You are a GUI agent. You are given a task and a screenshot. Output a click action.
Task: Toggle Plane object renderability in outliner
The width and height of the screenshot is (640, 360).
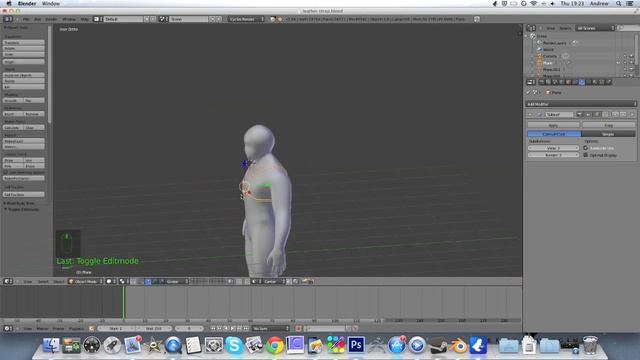[x=631, y=62]
